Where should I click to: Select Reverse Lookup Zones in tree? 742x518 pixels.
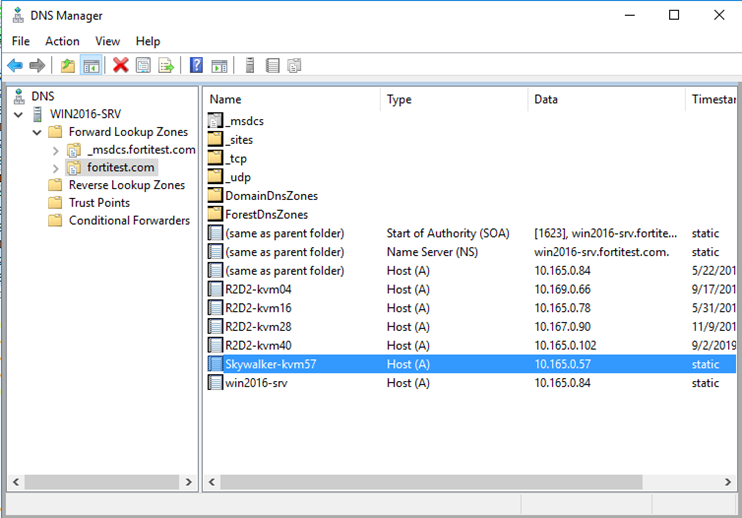pyautogui.click(x=126, y=185)
